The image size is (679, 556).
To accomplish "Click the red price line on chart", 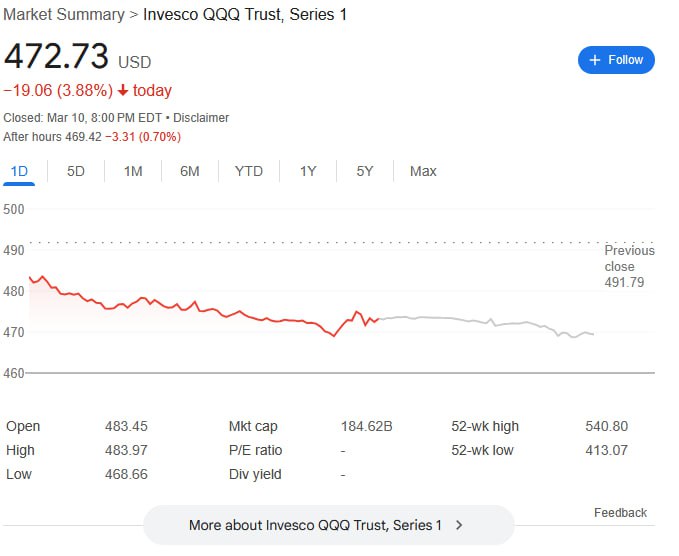I will pos(200,306).
